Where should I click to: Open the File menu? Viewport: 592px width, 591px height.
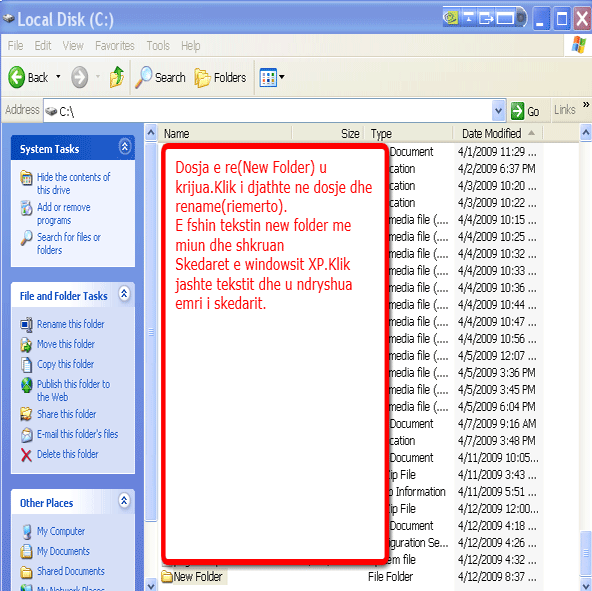point(15,46)
